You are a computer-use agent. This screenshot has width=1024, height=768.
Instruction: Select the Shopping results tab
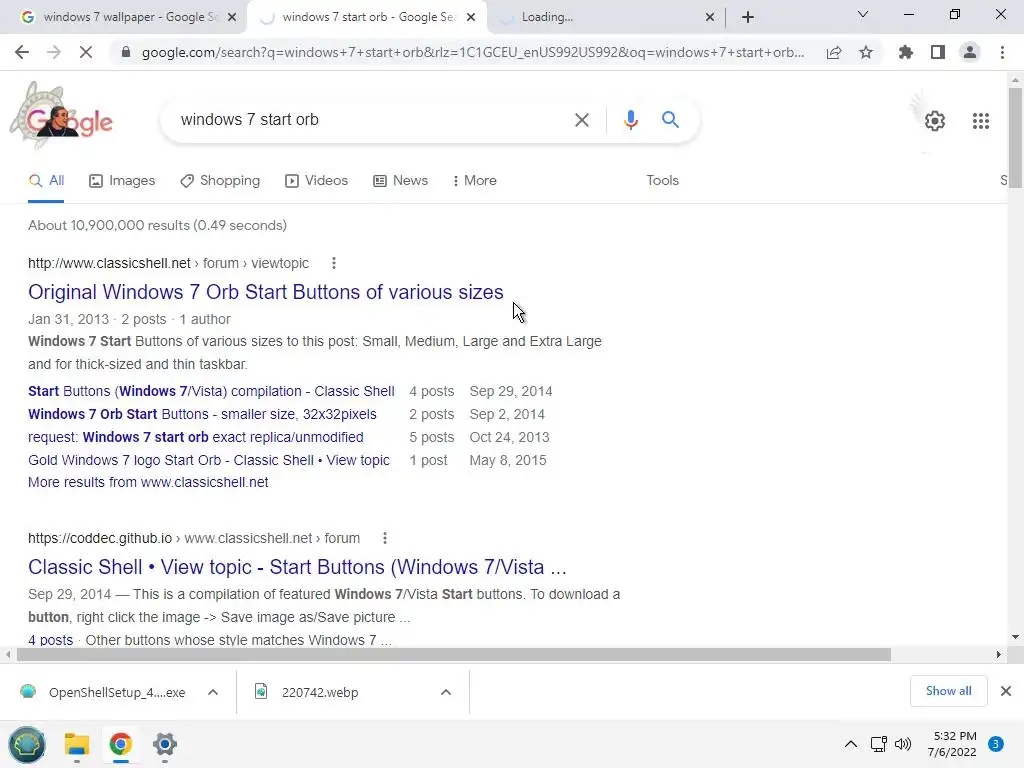click(220, 181)
